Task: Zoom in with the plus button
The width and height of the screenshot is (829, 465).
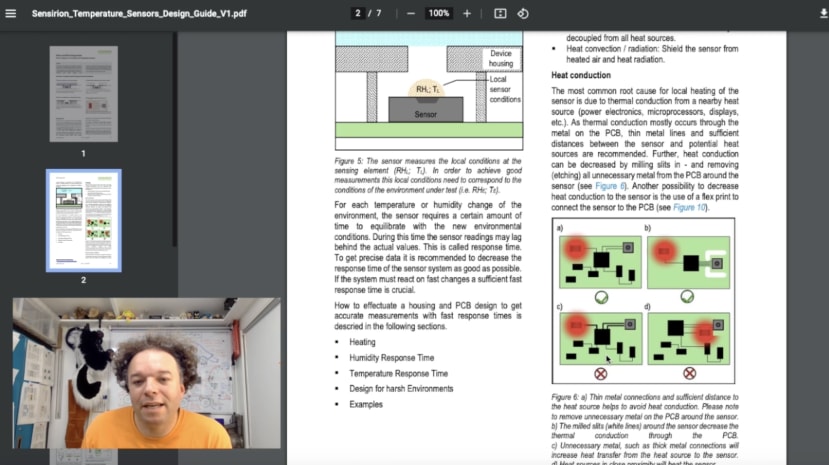Action: pos(467,14)
